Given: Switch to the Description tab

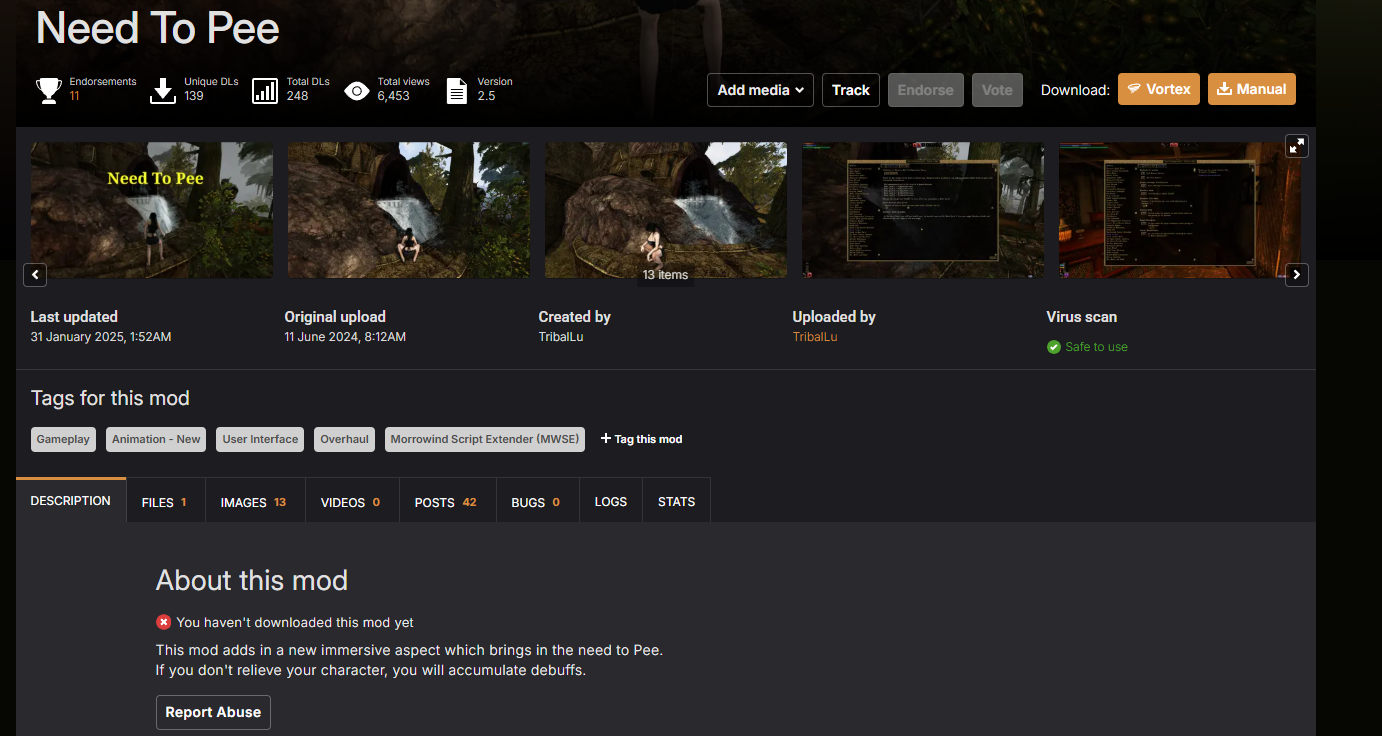Looking at the screenshot, I should click(71, 501).
